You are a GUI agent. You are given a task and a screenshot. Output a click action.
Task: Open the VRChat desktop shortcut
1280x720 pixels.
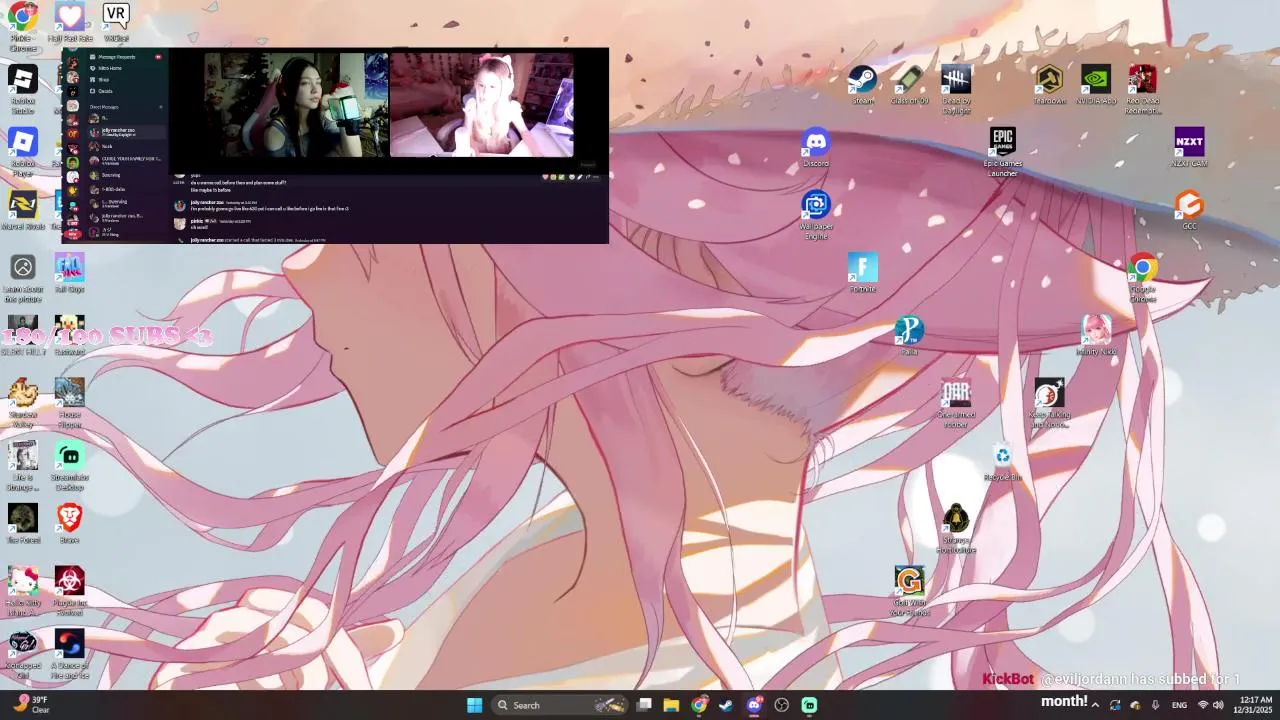pos(116,22)
